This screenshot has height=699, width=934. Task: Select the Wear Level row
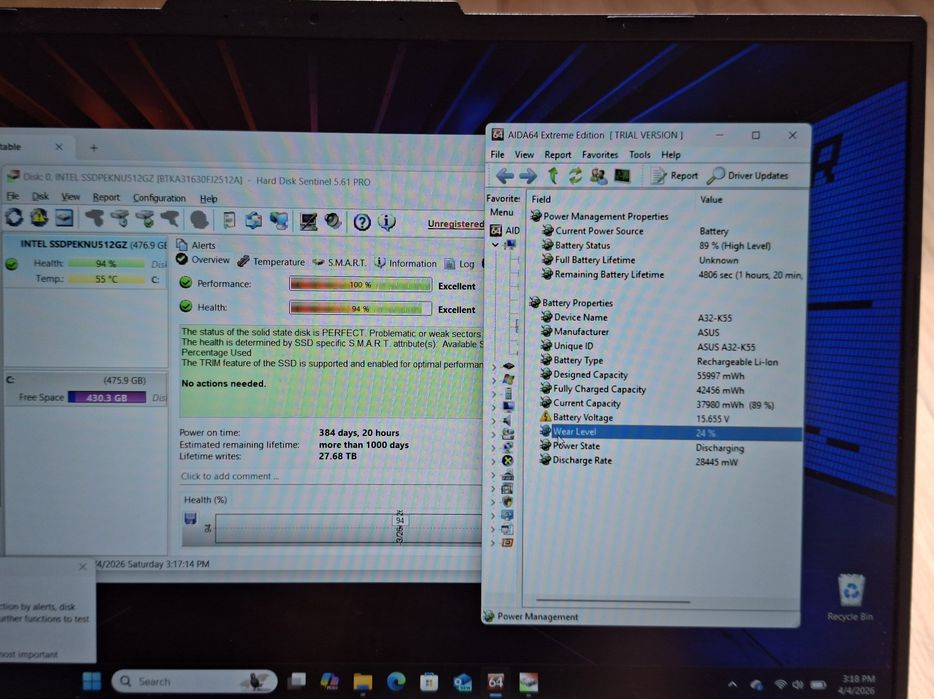click(x=670, y=433)
